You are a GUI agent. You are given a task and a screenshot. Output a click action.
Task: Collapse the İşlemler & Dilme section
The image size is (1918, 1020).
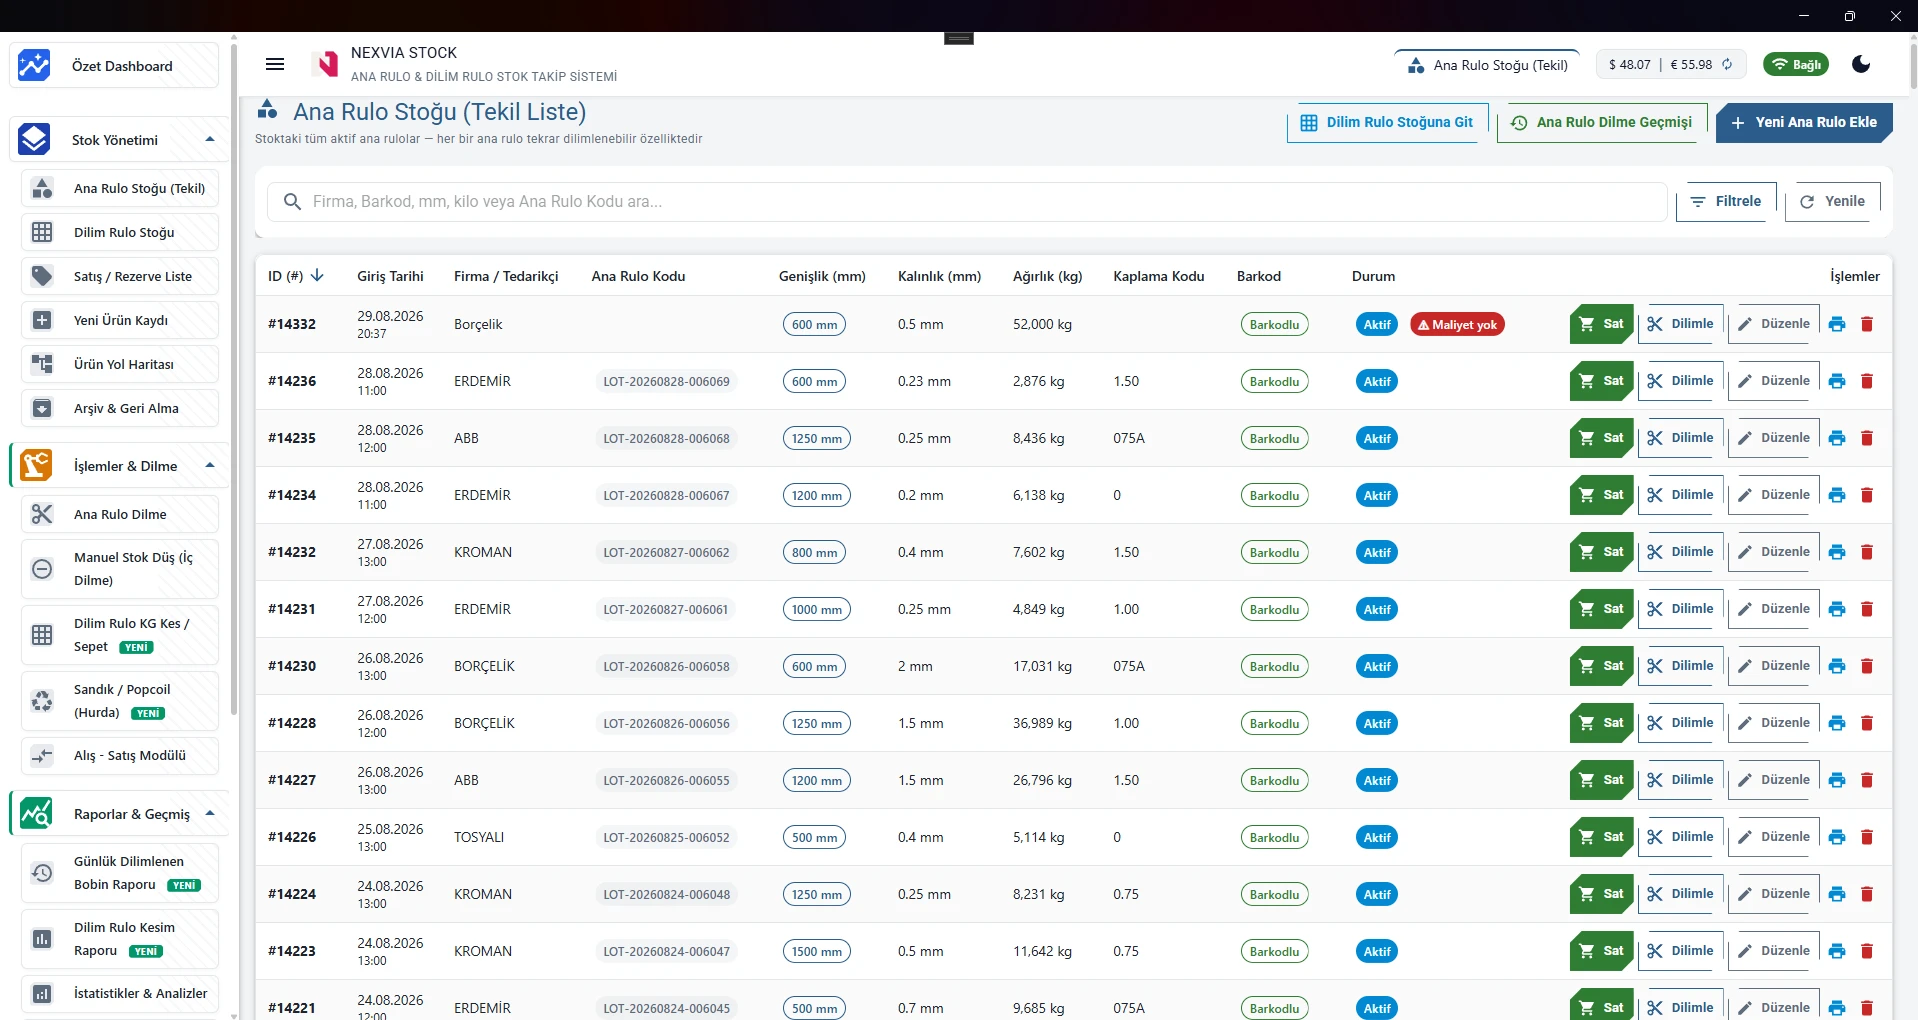pos(210,465)
